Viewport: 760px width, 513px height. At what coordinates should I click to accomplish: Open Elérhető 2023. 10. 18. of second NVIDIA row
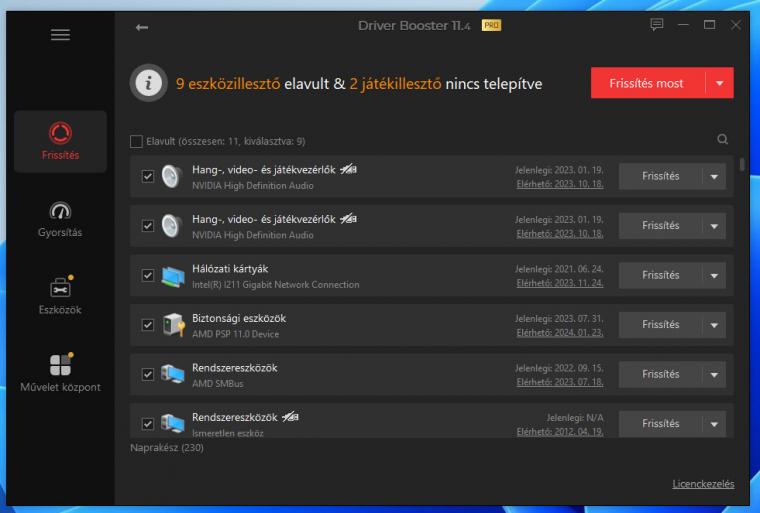tap(560, 234)
